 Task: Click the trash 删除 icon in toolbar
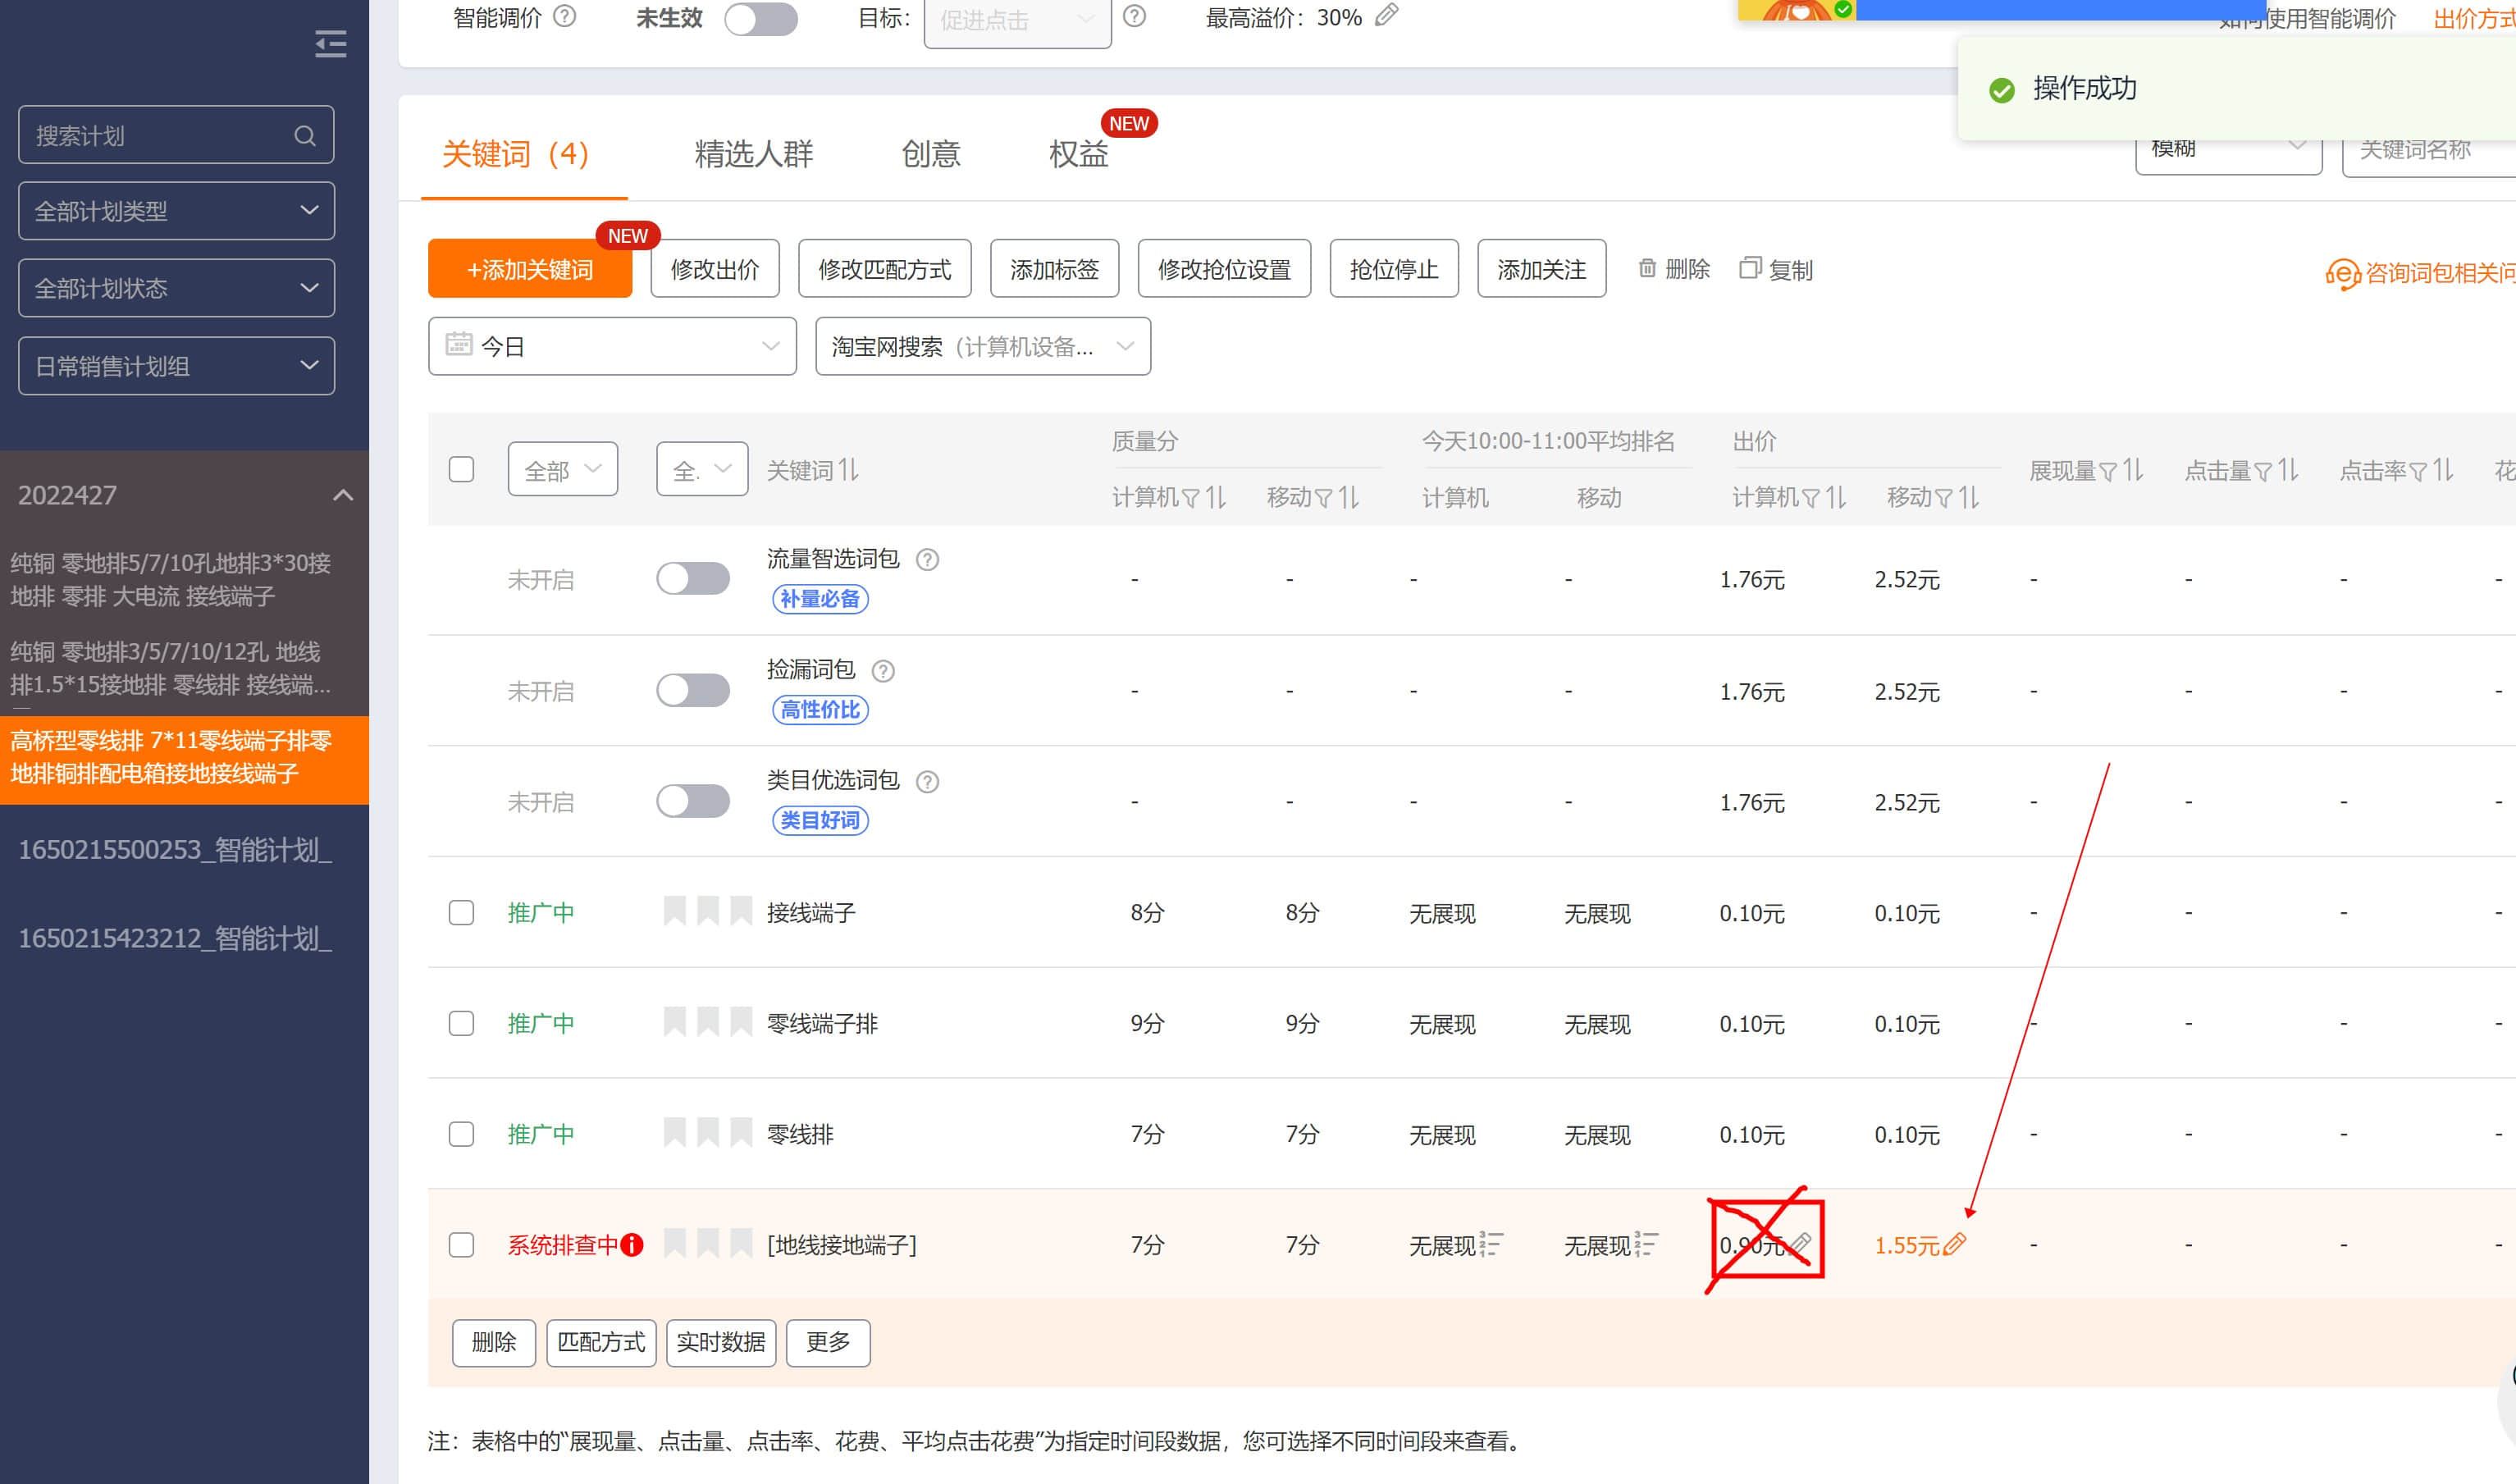(x=1647, y=268)
